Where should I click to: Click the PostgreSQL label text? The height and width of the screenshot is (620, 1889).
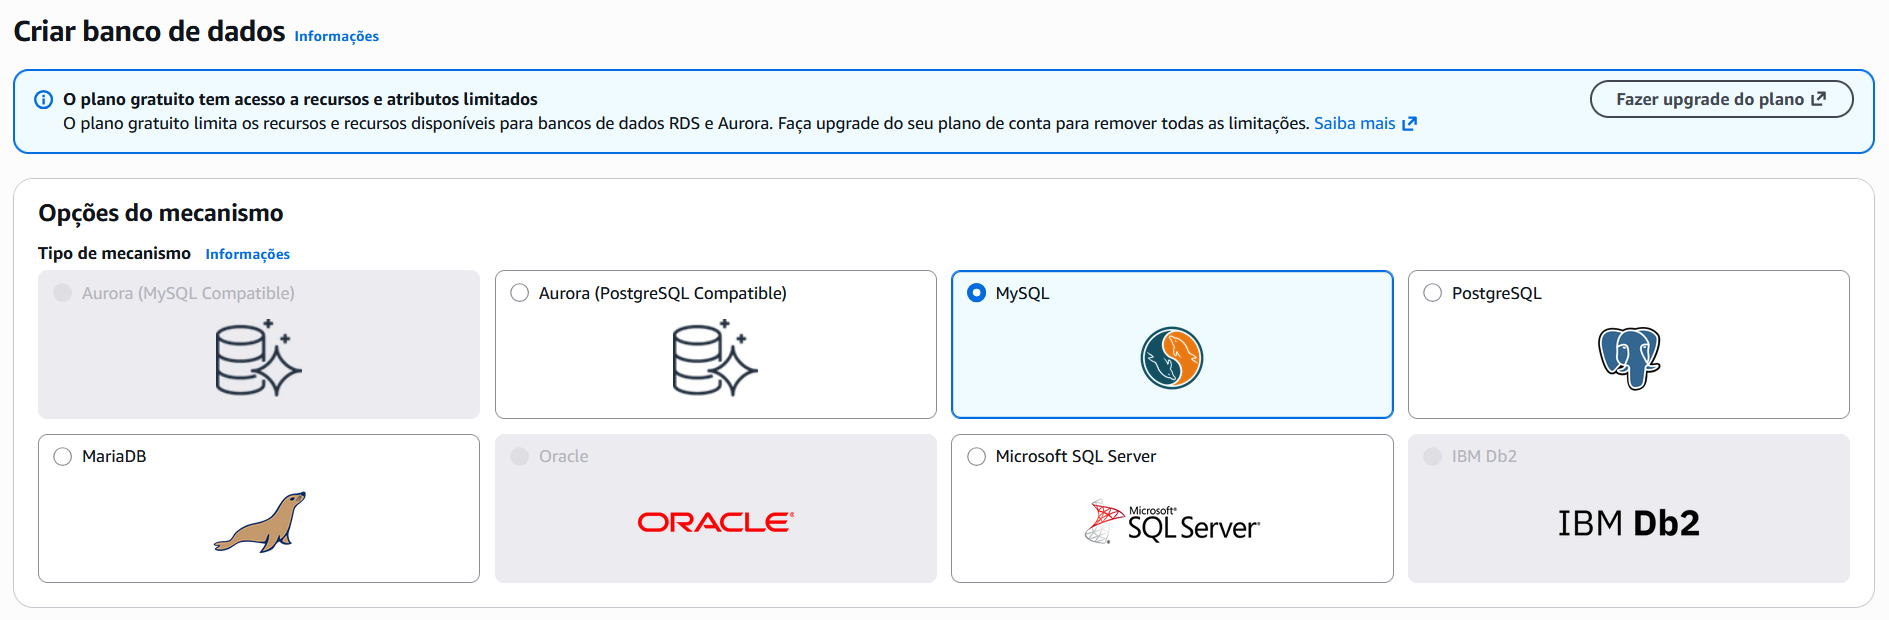(x=1497, y=294)
